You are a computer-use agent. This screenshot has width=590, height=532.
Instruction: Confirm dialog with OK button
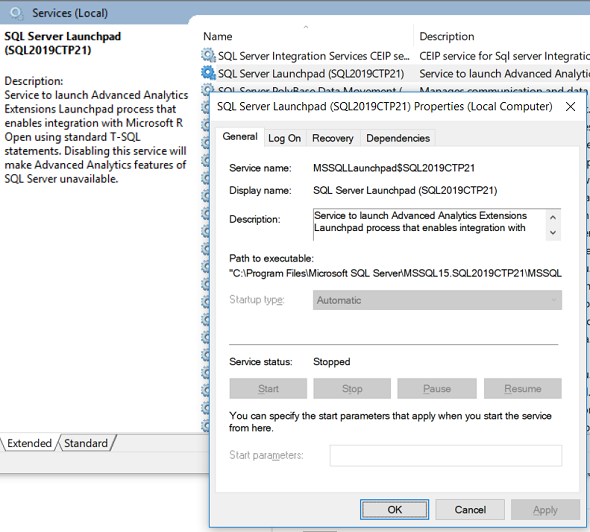[394, 510]
